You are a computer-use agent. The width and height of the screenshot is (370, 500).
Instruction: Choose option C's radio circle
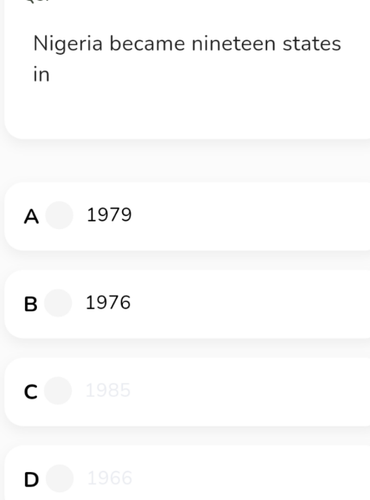(x=58, y=391)
